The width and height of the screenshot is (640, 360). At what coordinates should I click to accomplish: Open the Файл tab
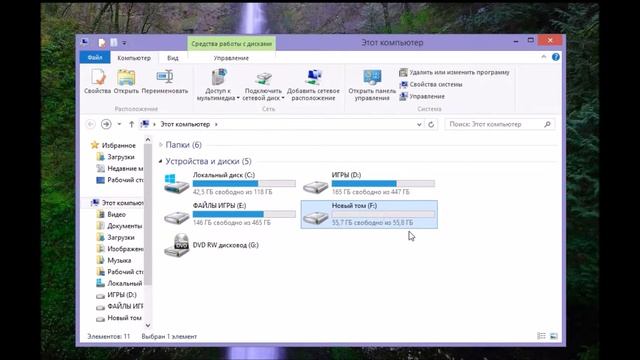point(95,58)
